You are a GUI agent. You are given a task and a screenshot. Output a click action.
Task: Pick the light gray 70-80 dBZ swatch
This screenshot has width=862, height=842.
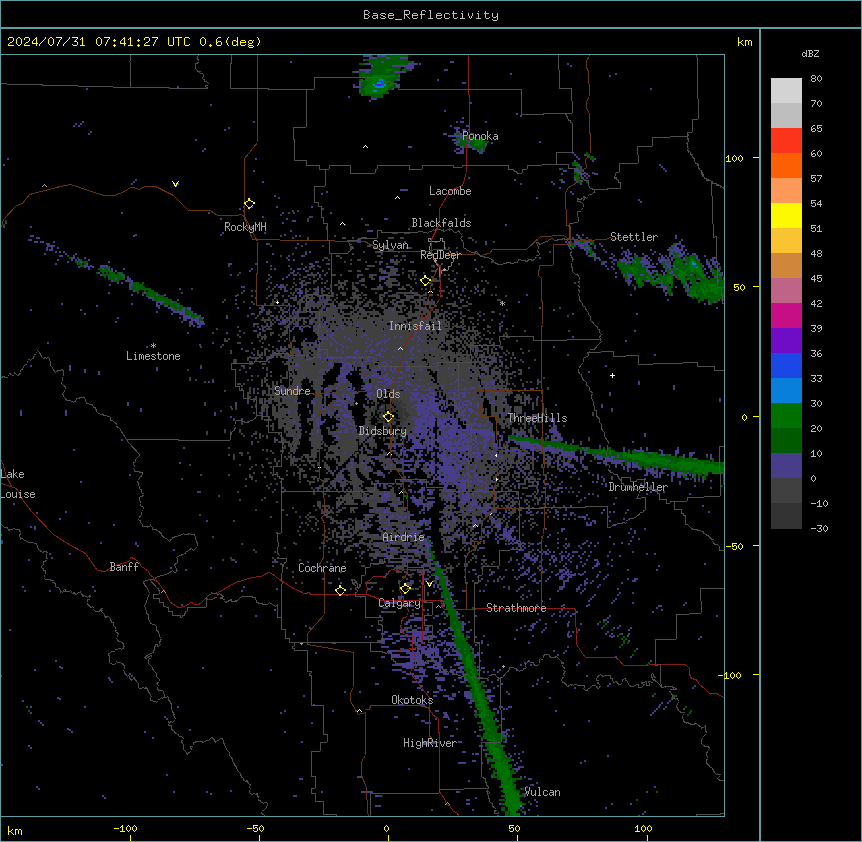point(786,91)
